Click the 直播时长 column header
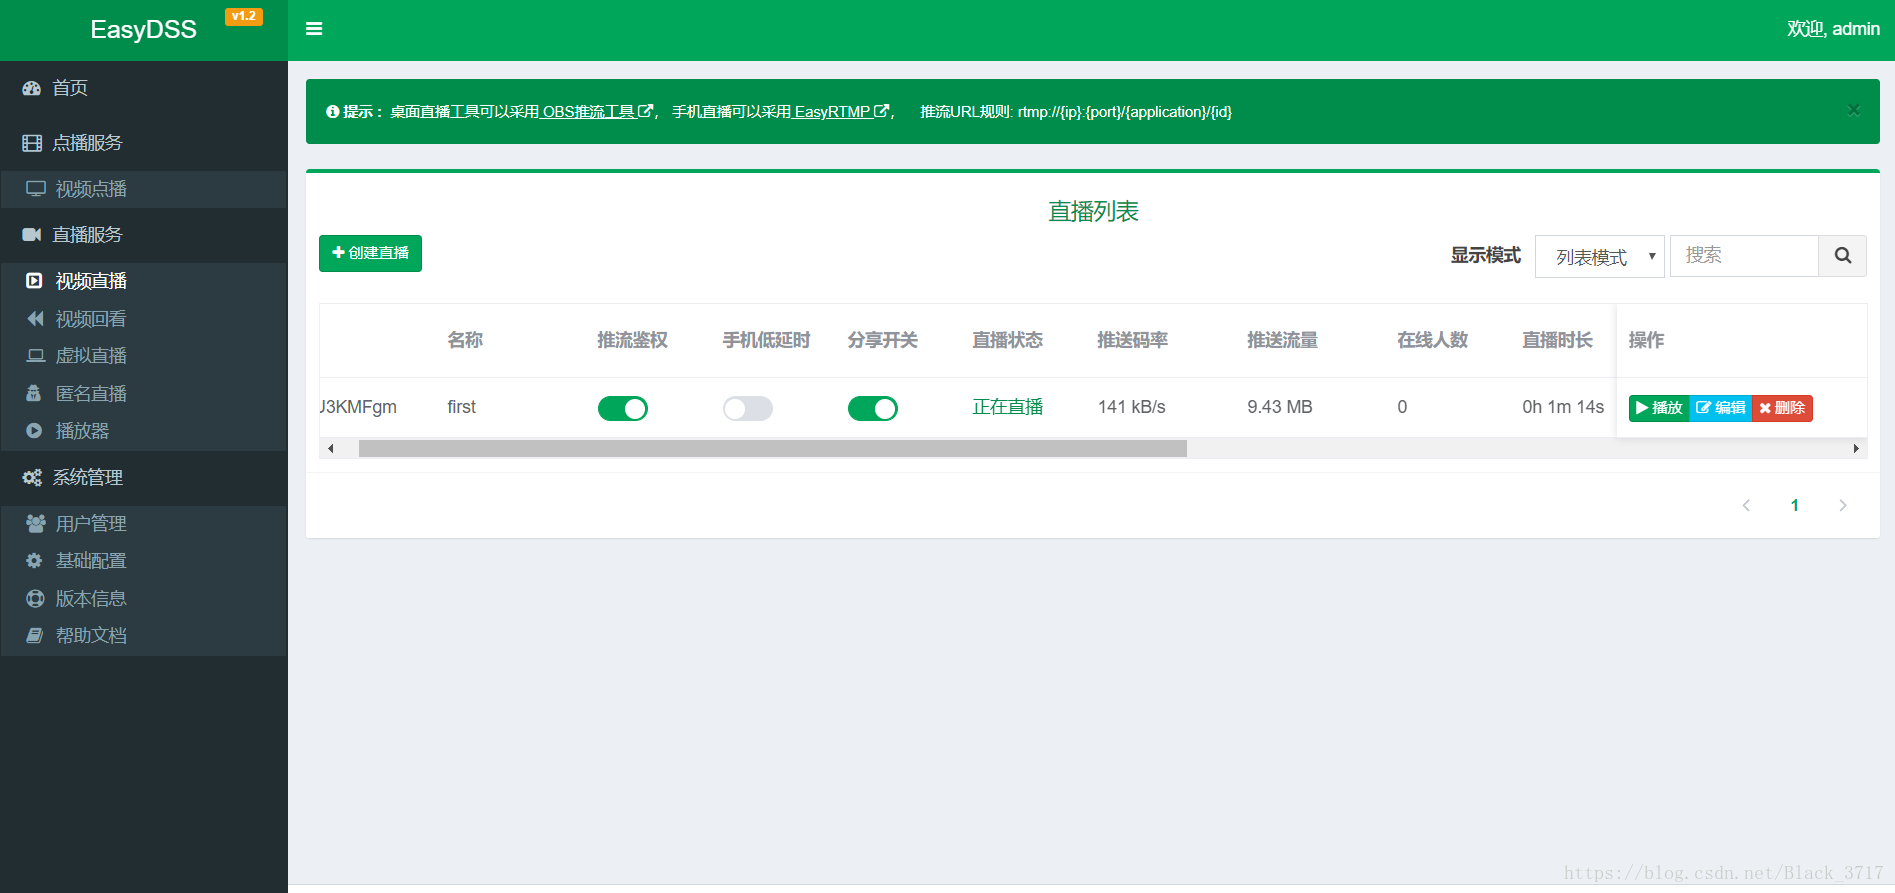 (x=1557, y=340)
